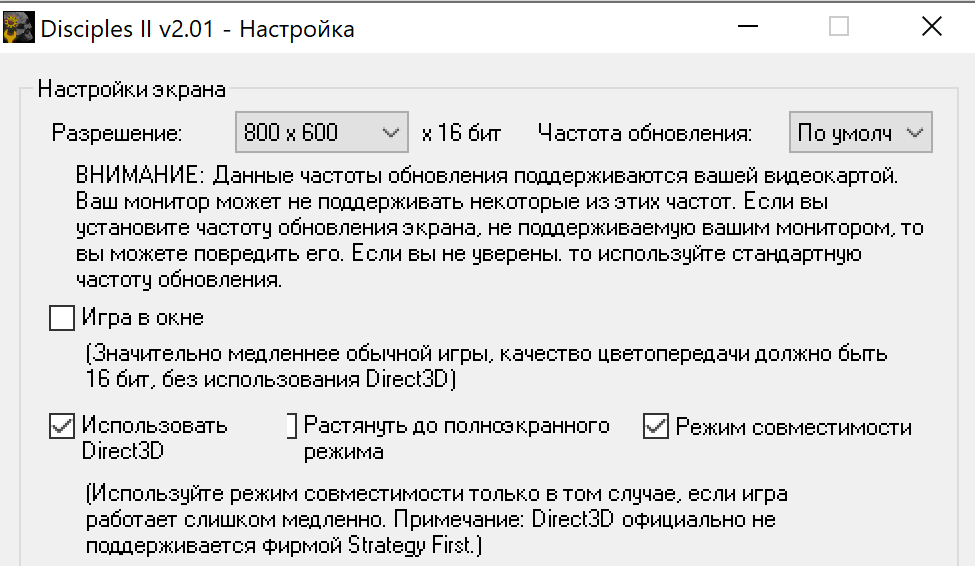Toggle 'Растянуть до полноэкранного режима' checkbox
Viewport: 975px width, 566px height.
pos(292,426)
